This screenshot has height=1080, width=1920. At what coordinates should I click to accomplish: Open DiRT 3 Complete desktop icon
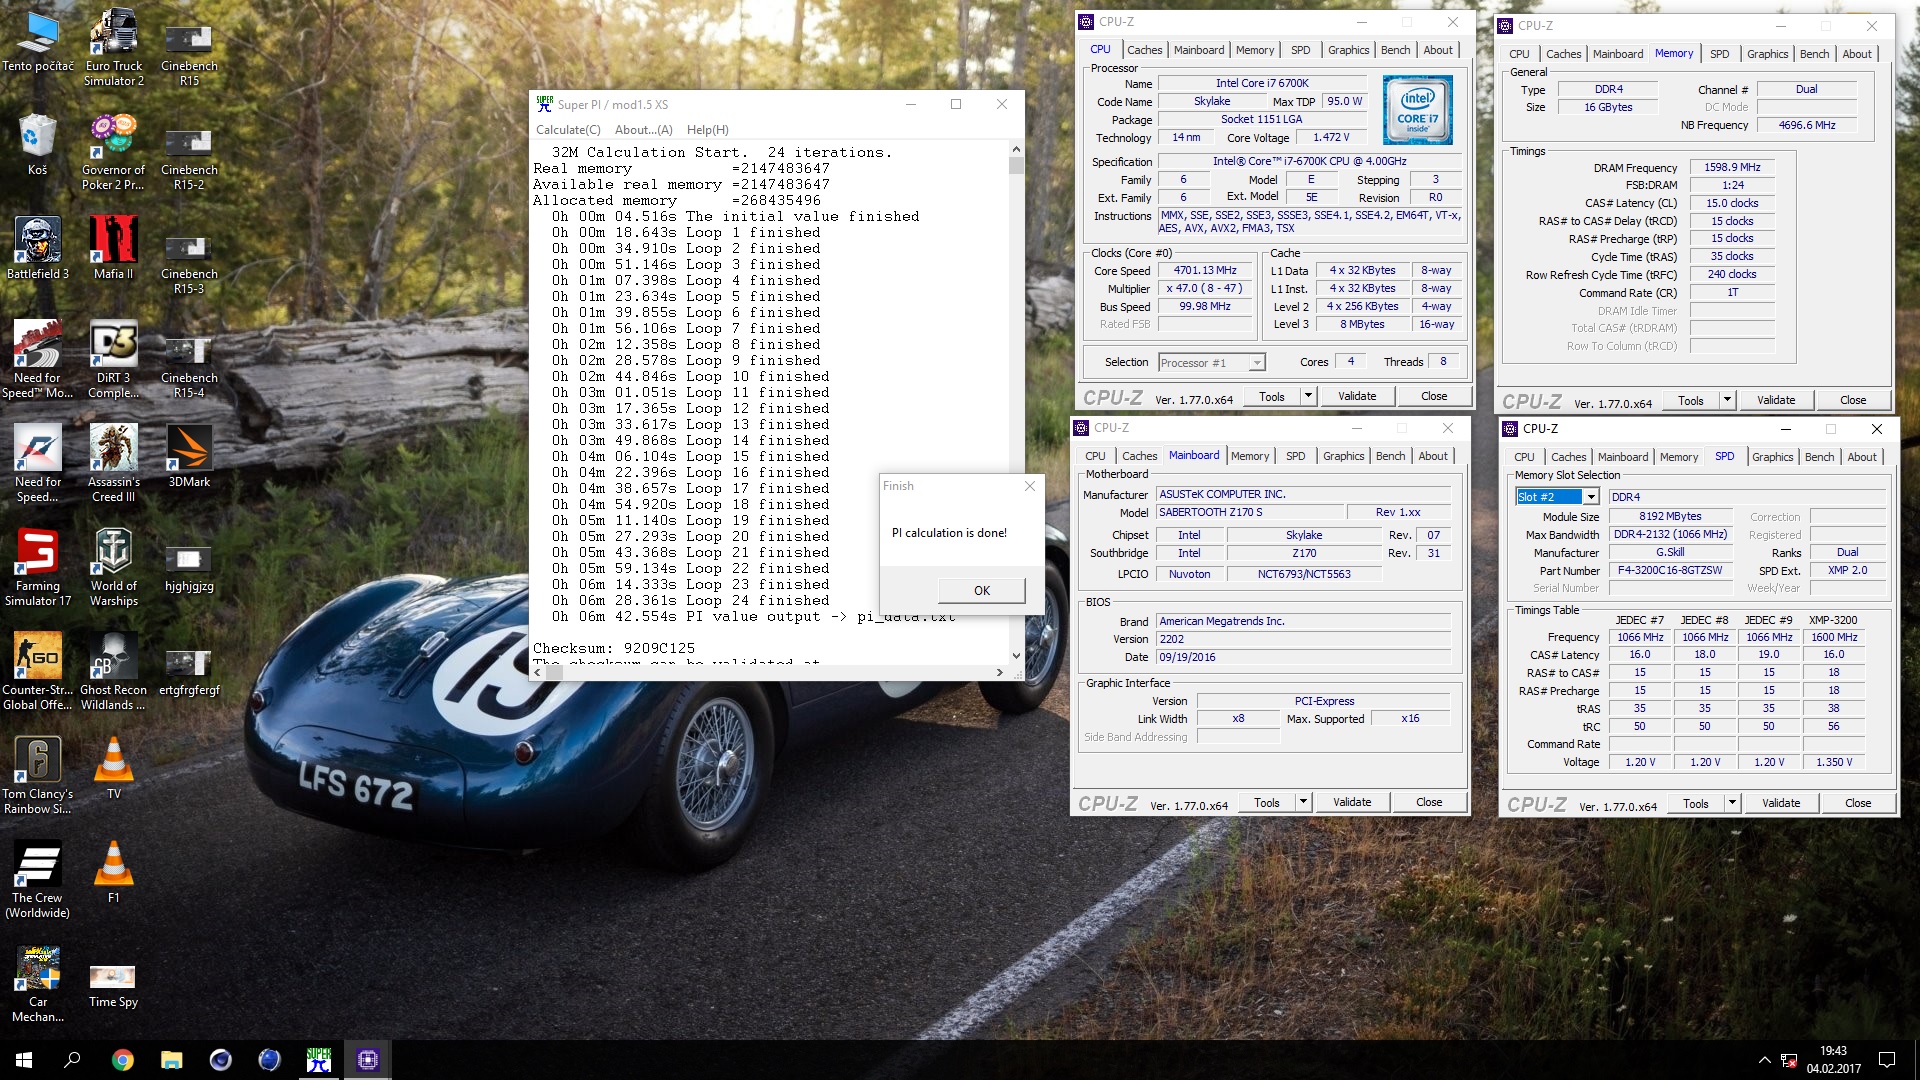pos(113,359)
